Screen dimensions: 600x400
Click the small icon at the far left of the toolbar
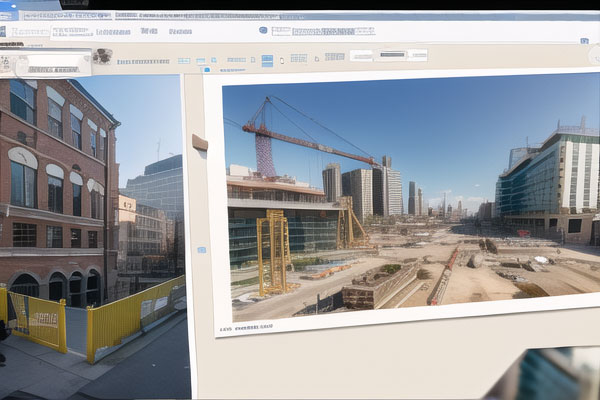click(6, 62)
